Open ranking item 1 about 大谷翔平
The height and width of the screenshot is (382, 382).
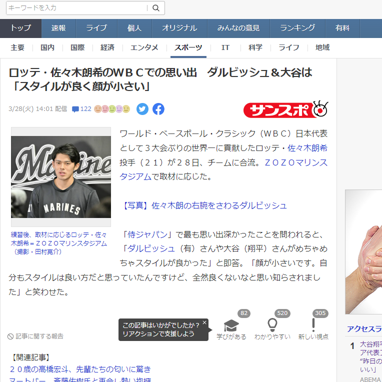[371, 357]
